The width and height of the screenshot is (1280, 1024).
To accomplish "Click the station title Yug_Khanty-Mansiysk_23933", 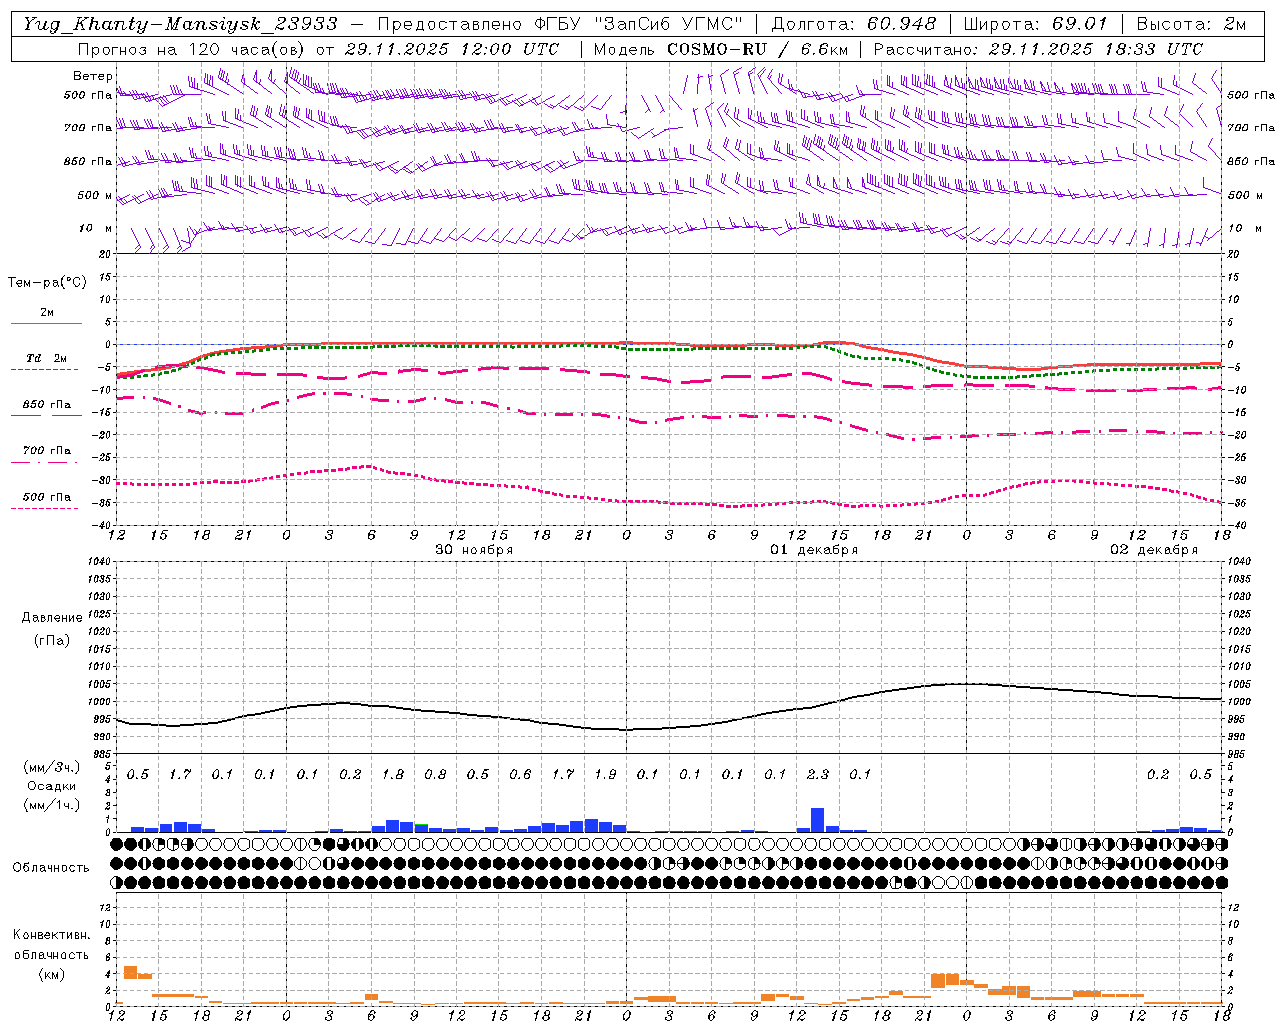I will 180,24.
